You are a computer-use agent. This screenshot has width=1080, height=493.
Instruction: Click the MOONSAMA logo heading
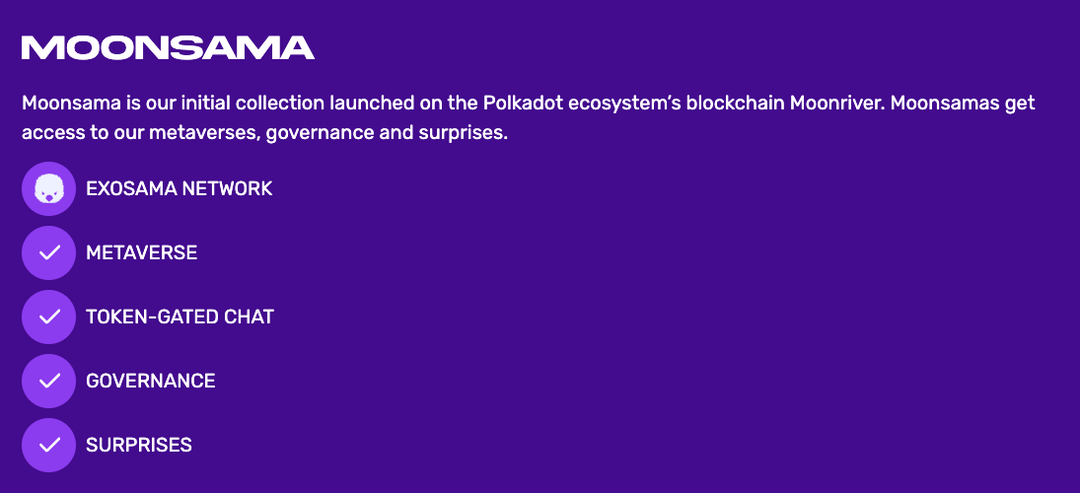pyautogui.click(x=168, y=48)
